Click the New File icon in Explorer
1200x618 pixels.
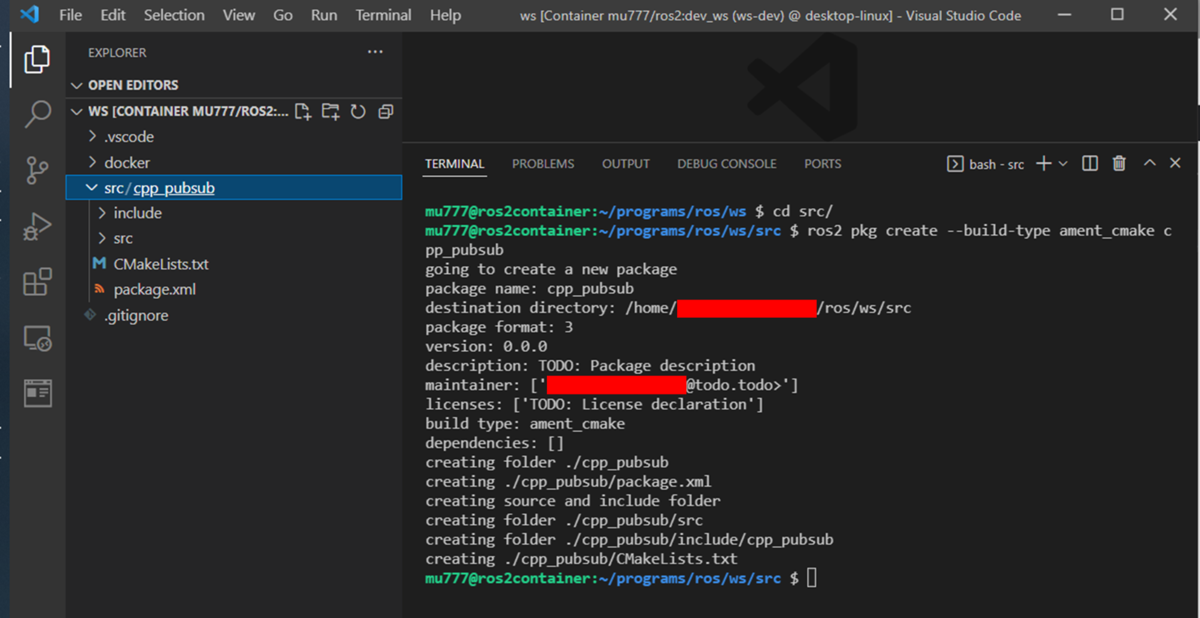click(x=303, y=112)
